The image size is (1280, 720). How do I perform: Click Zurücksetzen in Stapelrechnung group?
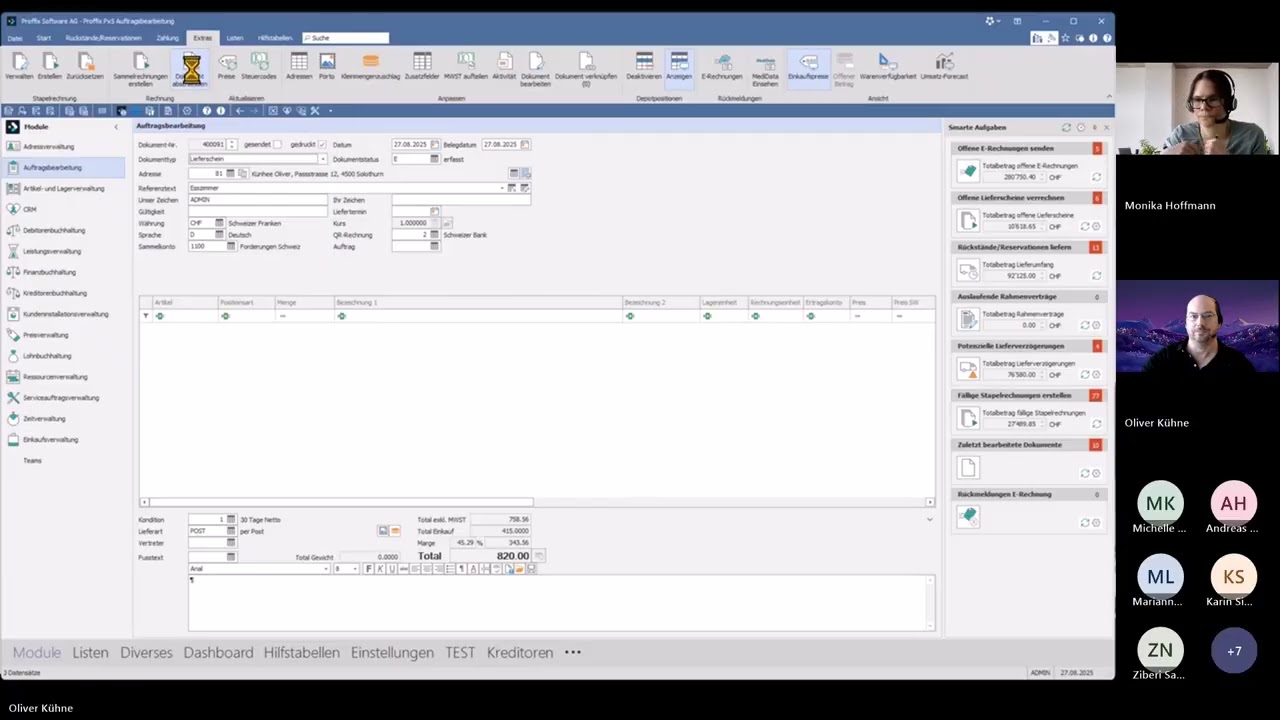85,66
